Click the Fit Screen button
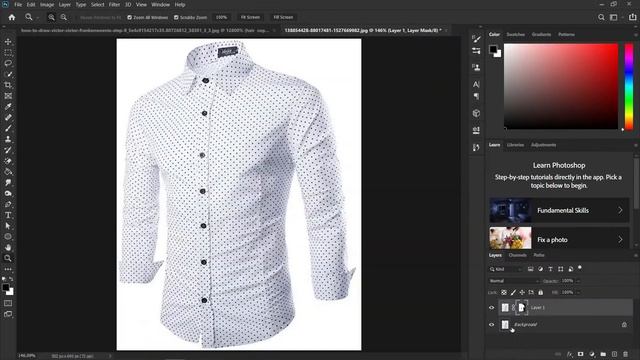This screenshot has width=640, height=360. click(250, 17)
